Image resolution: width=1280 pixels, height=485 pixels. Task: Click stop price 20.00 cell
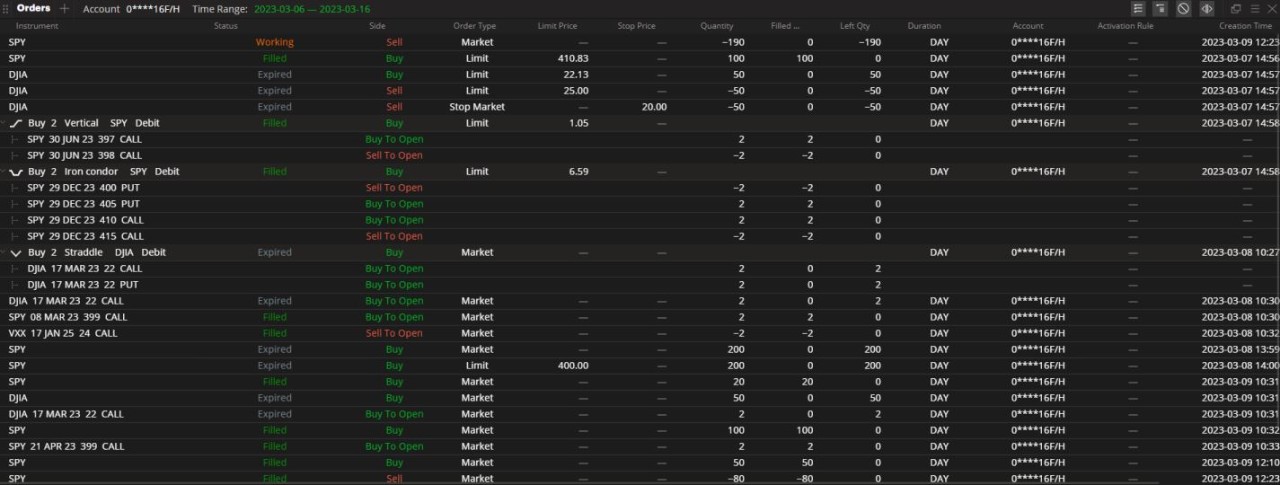coord(654,107)
